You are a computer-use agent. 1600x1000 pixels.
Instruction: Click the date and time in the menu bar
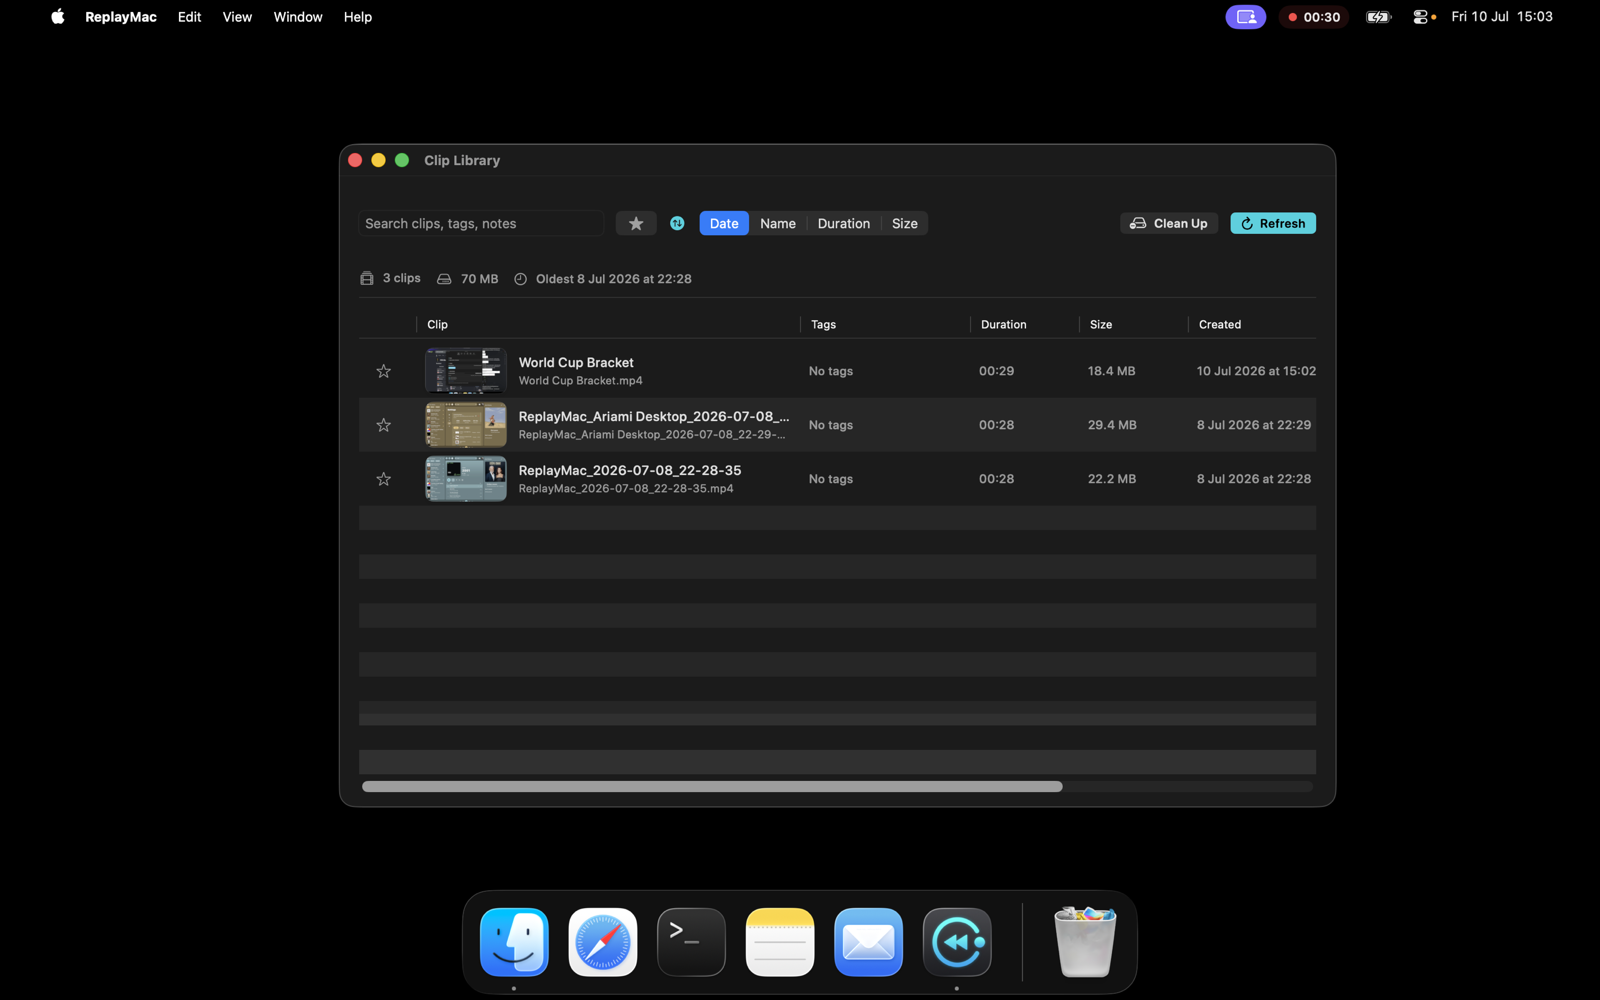pos(1502,17)
